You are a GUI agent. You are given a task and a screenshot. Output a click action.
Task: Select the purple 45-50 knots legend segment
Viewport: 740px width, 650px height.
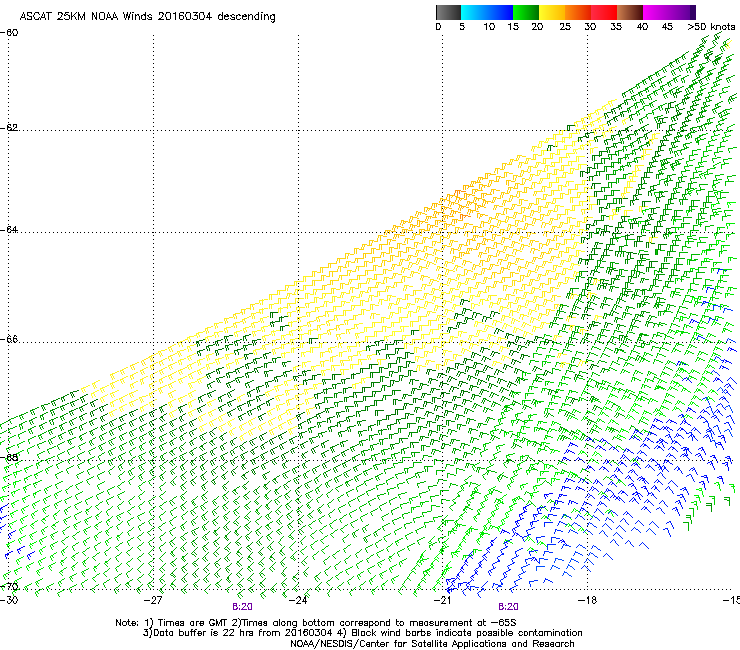click(682, 12)
